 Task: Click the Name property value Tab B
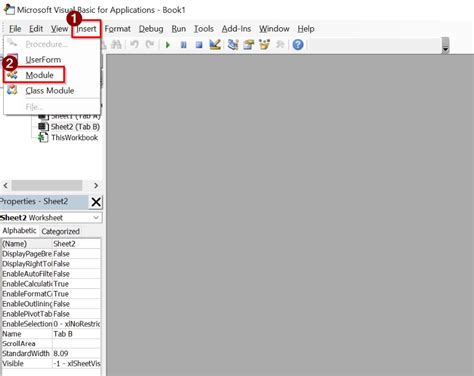76,334
